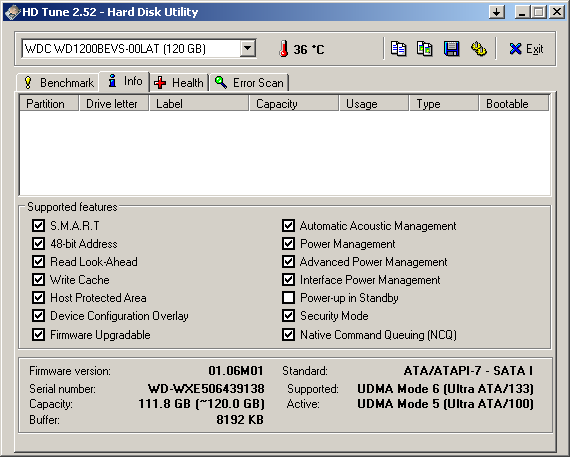The image size is (570, 457).
Task: Toggle the S.M.A.R.T checkbox
Action: coord(38,225)
